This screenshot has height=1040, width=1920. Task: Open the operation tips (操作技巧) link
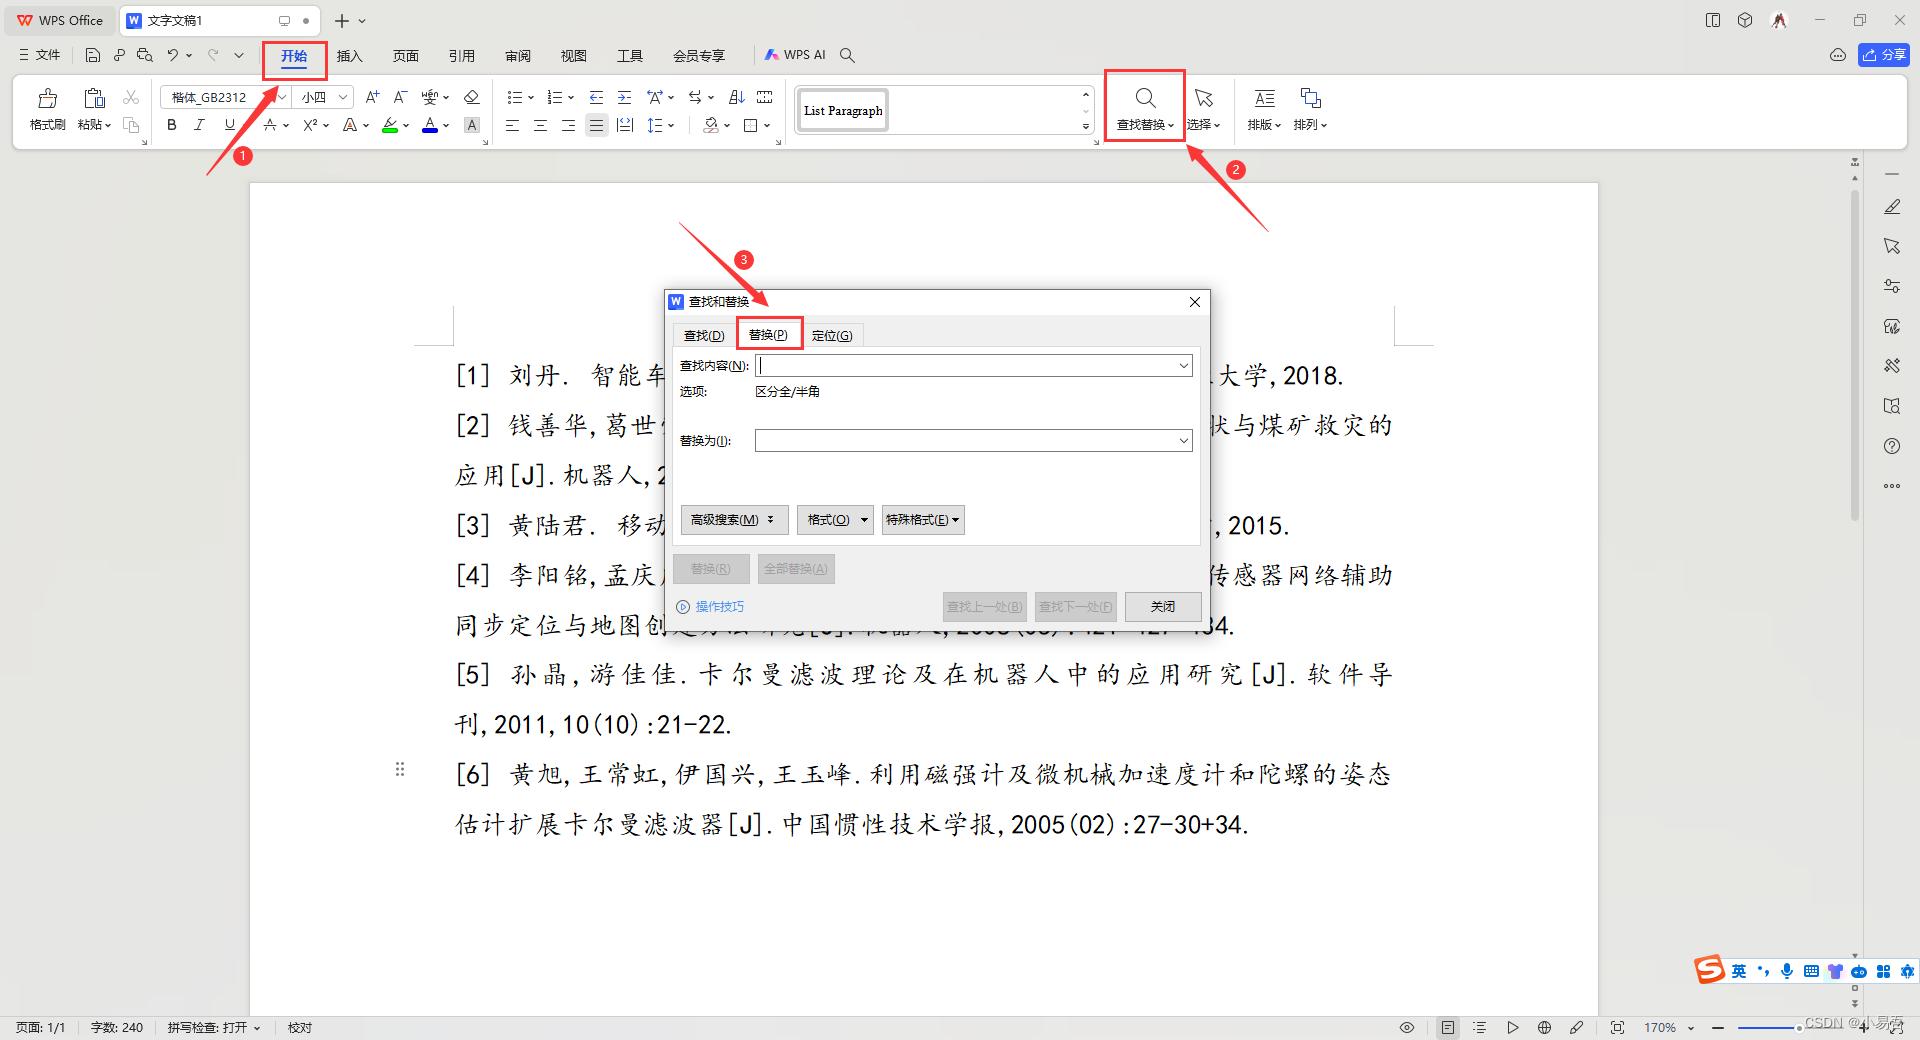pos(710,607)
